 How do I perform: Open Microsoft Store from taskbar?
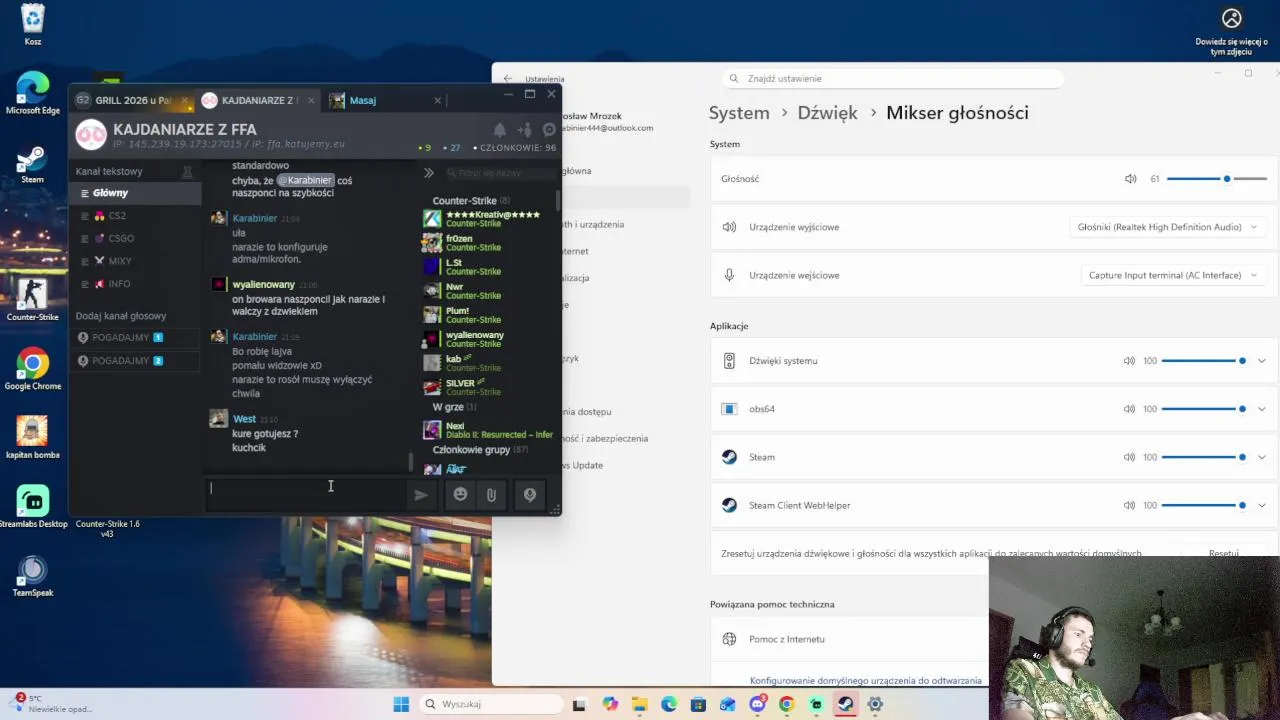point(698,704)
